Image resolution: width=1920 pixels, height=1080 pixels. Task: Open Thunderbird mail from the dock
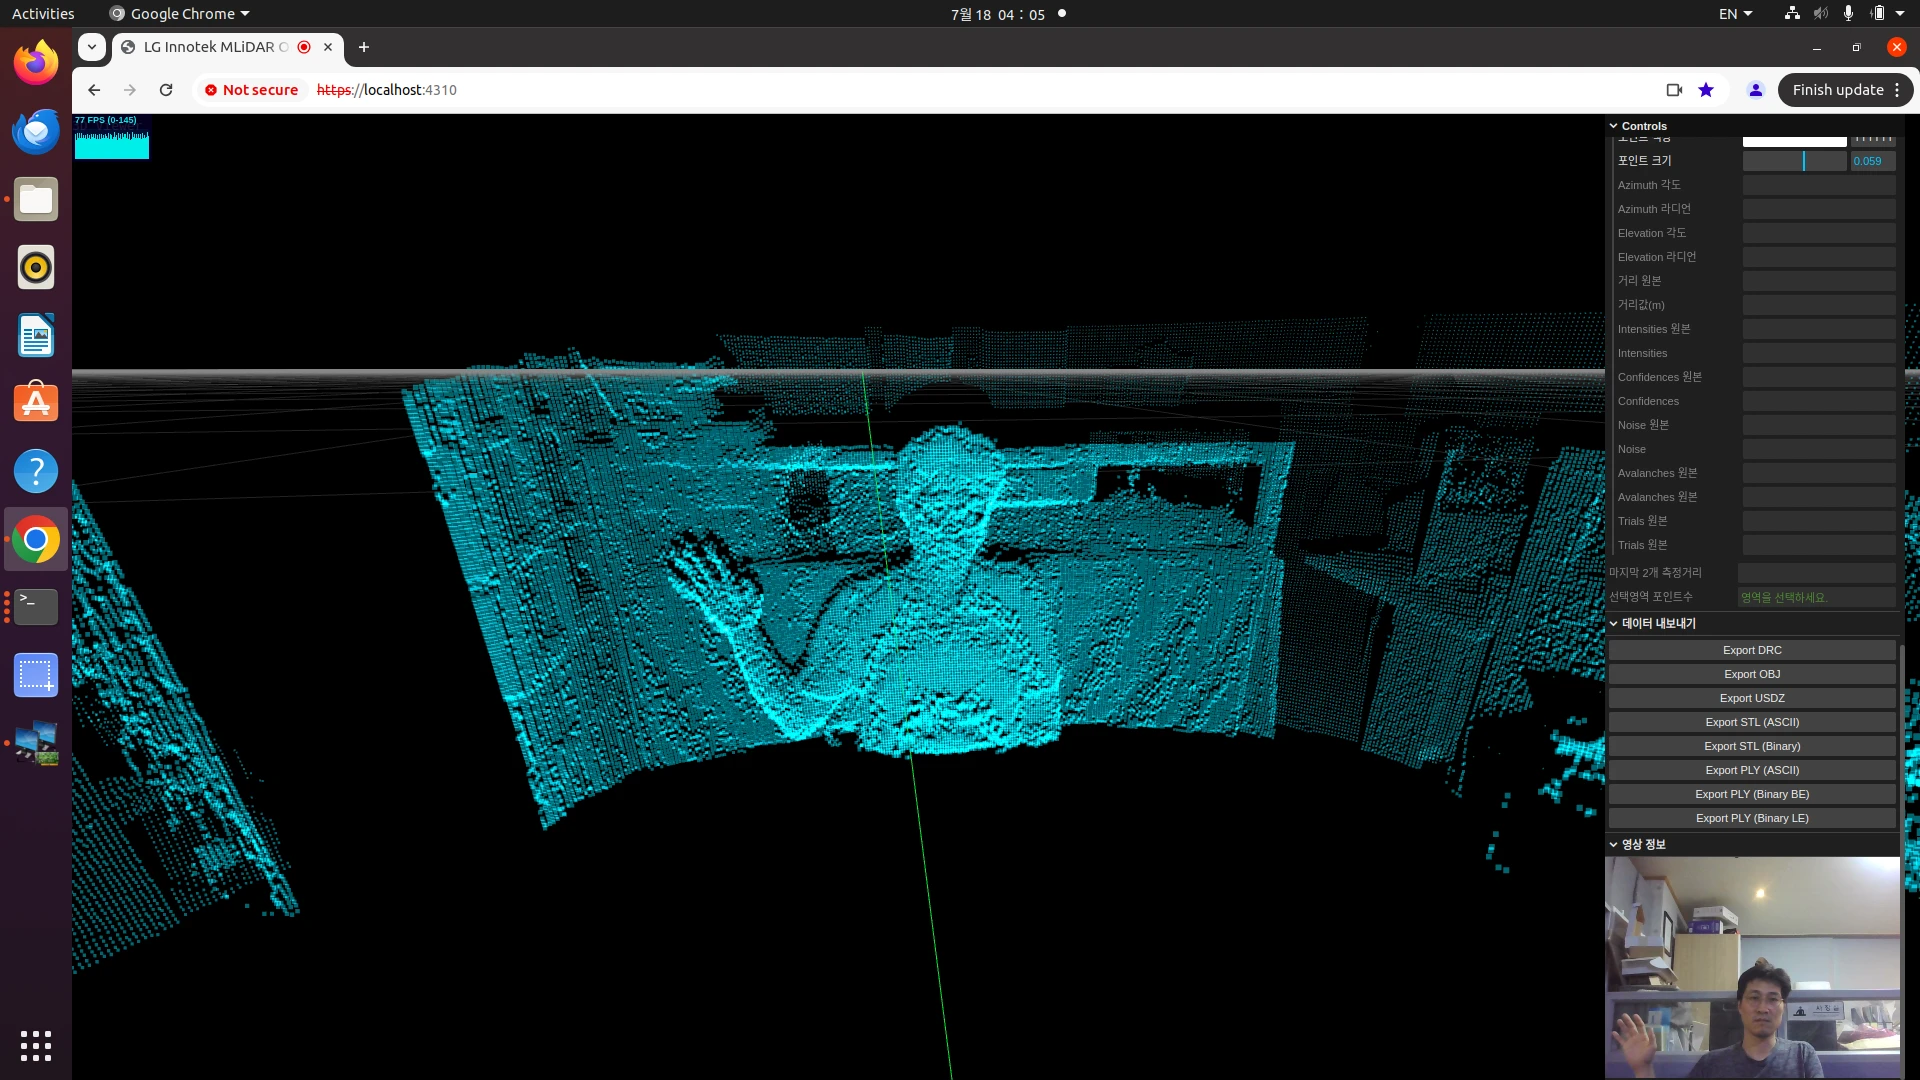click(x=36, y=131)
